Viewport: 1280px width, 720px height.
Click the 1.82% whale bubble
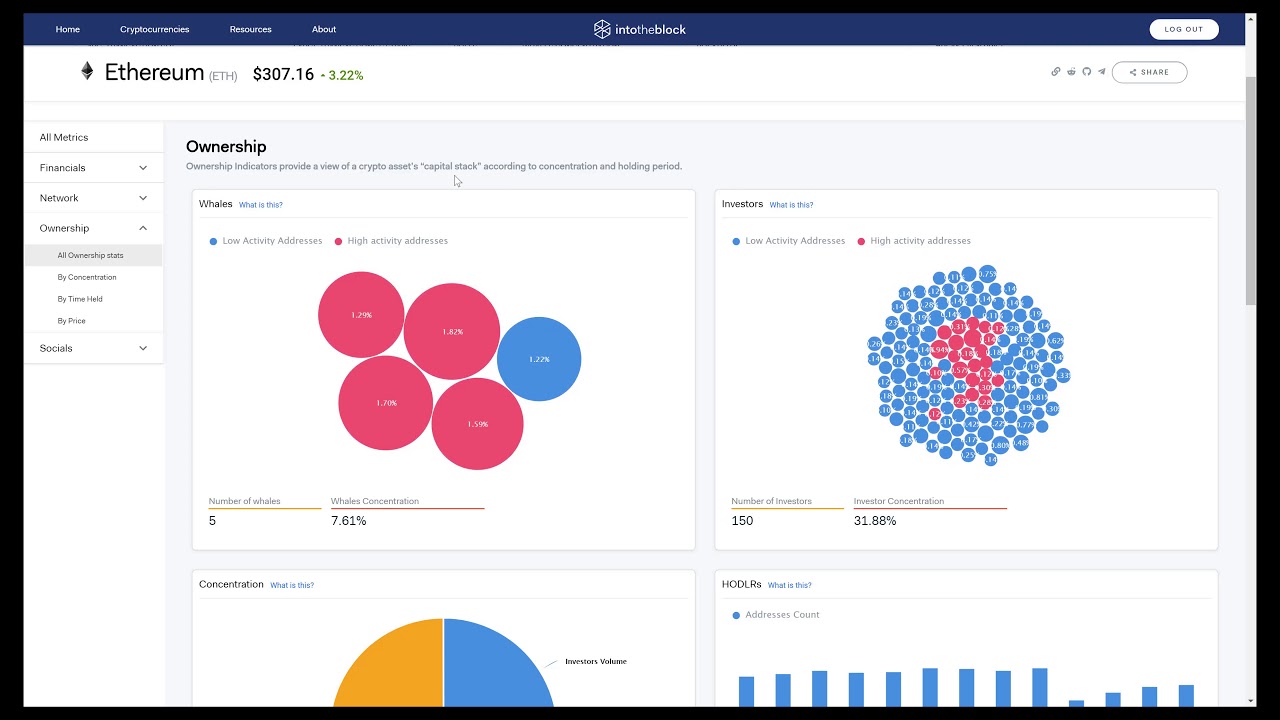click(x=452, y=331)
